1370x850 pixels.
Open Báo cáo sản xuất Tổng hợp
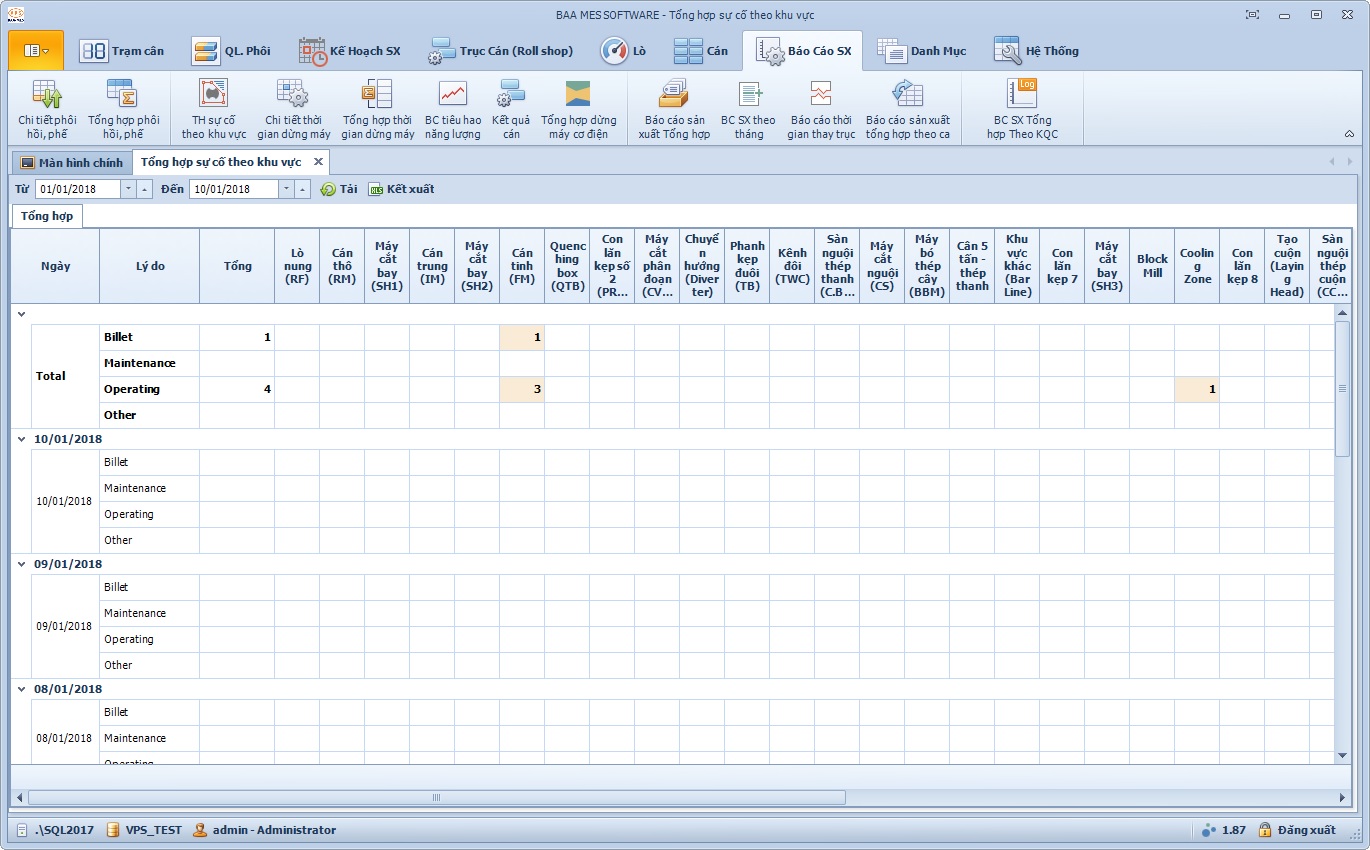(x=673, y=108)
